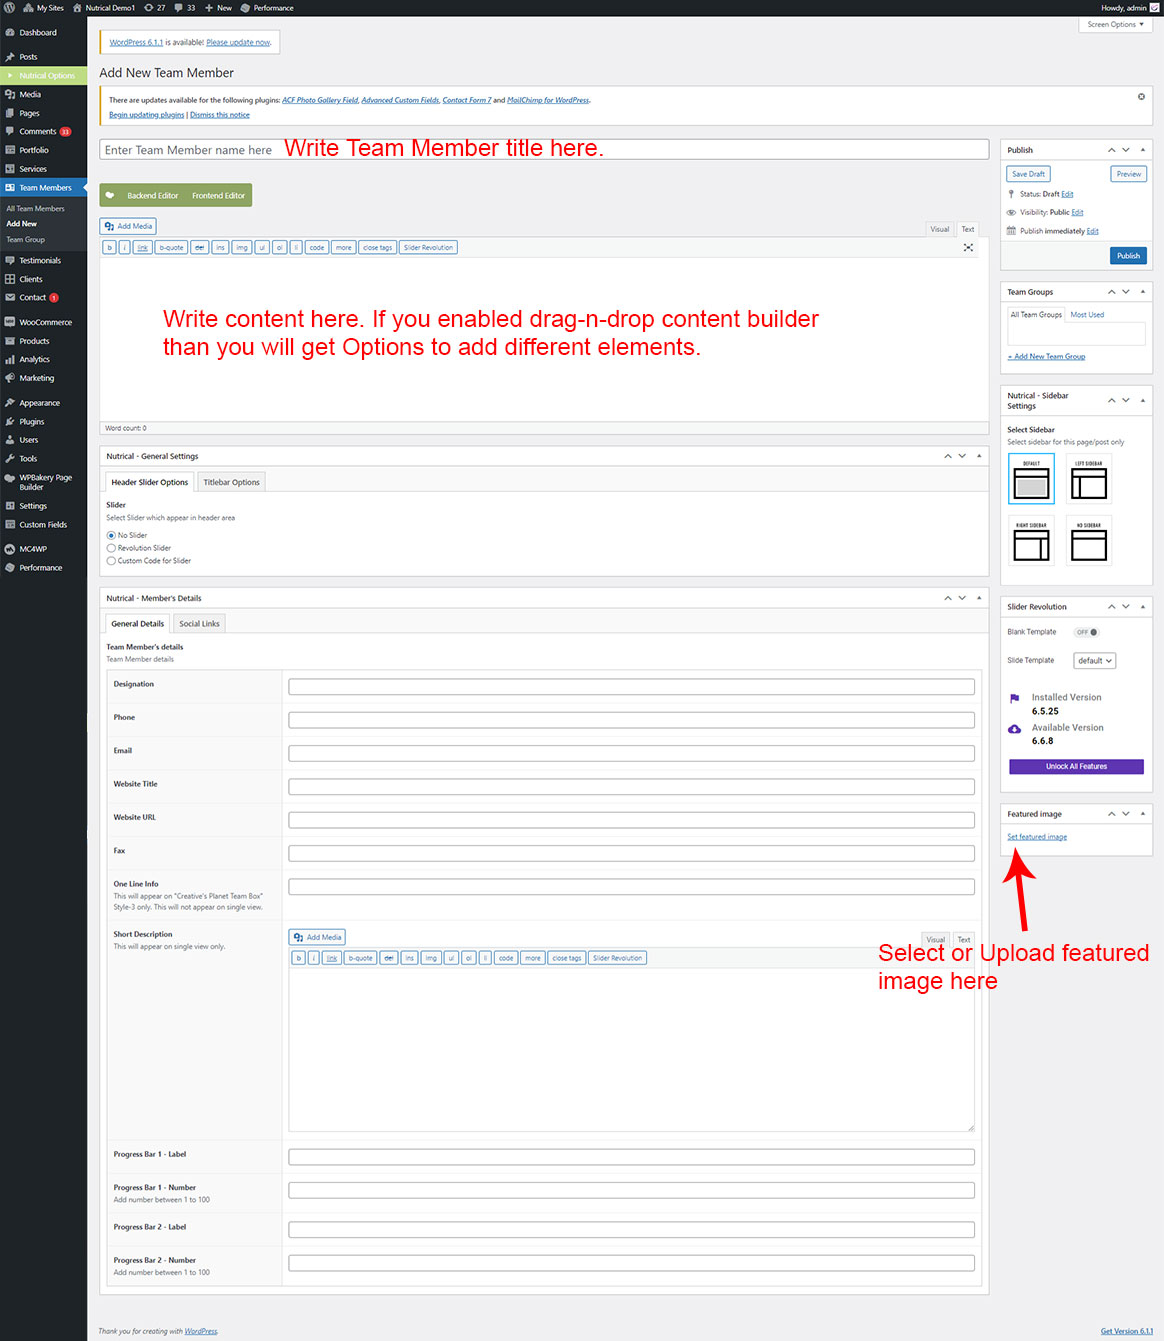Click the blue Publish button

(1128, 256)
